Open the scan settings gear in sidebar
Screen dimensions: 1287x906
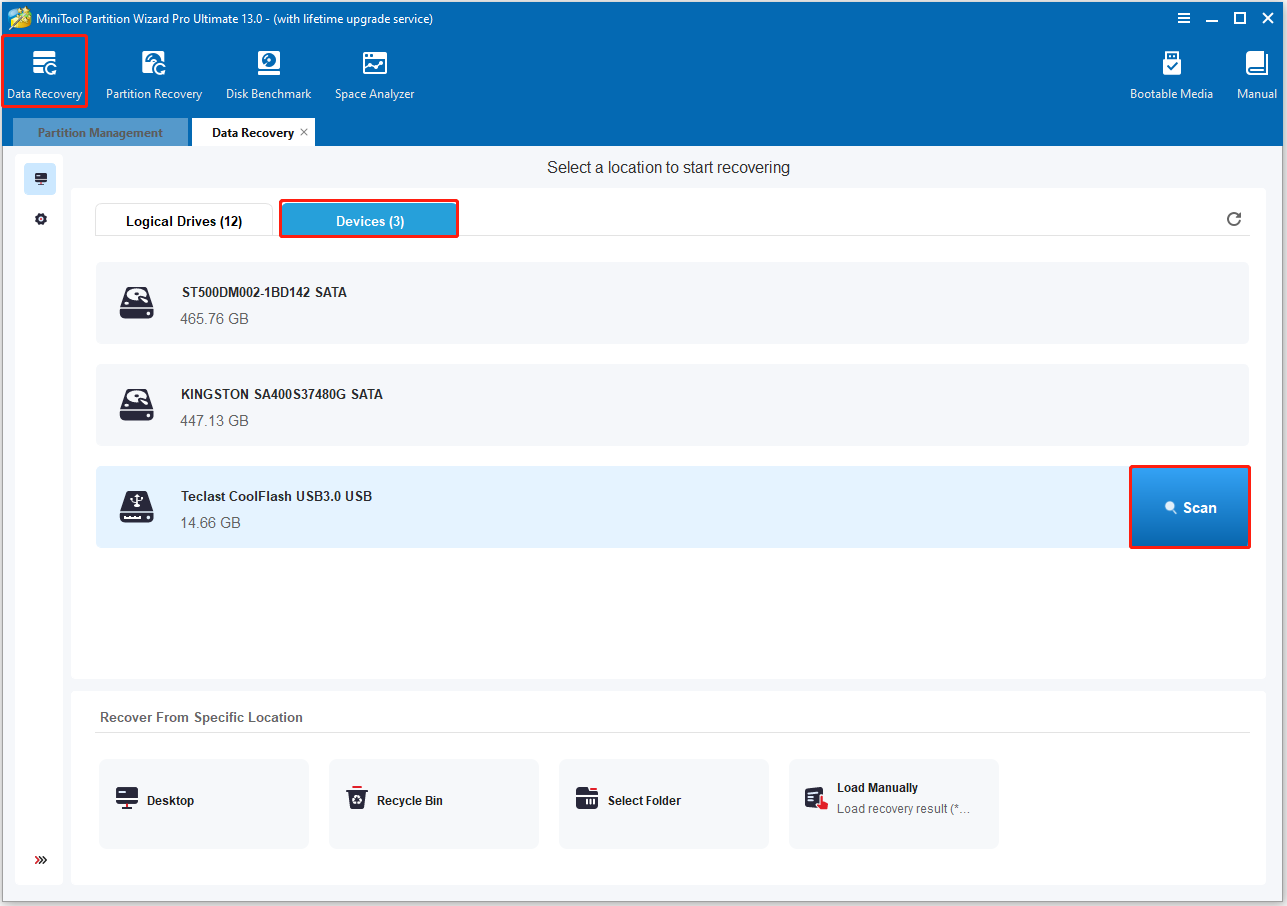pyautogui.click(x=40, y=218)
